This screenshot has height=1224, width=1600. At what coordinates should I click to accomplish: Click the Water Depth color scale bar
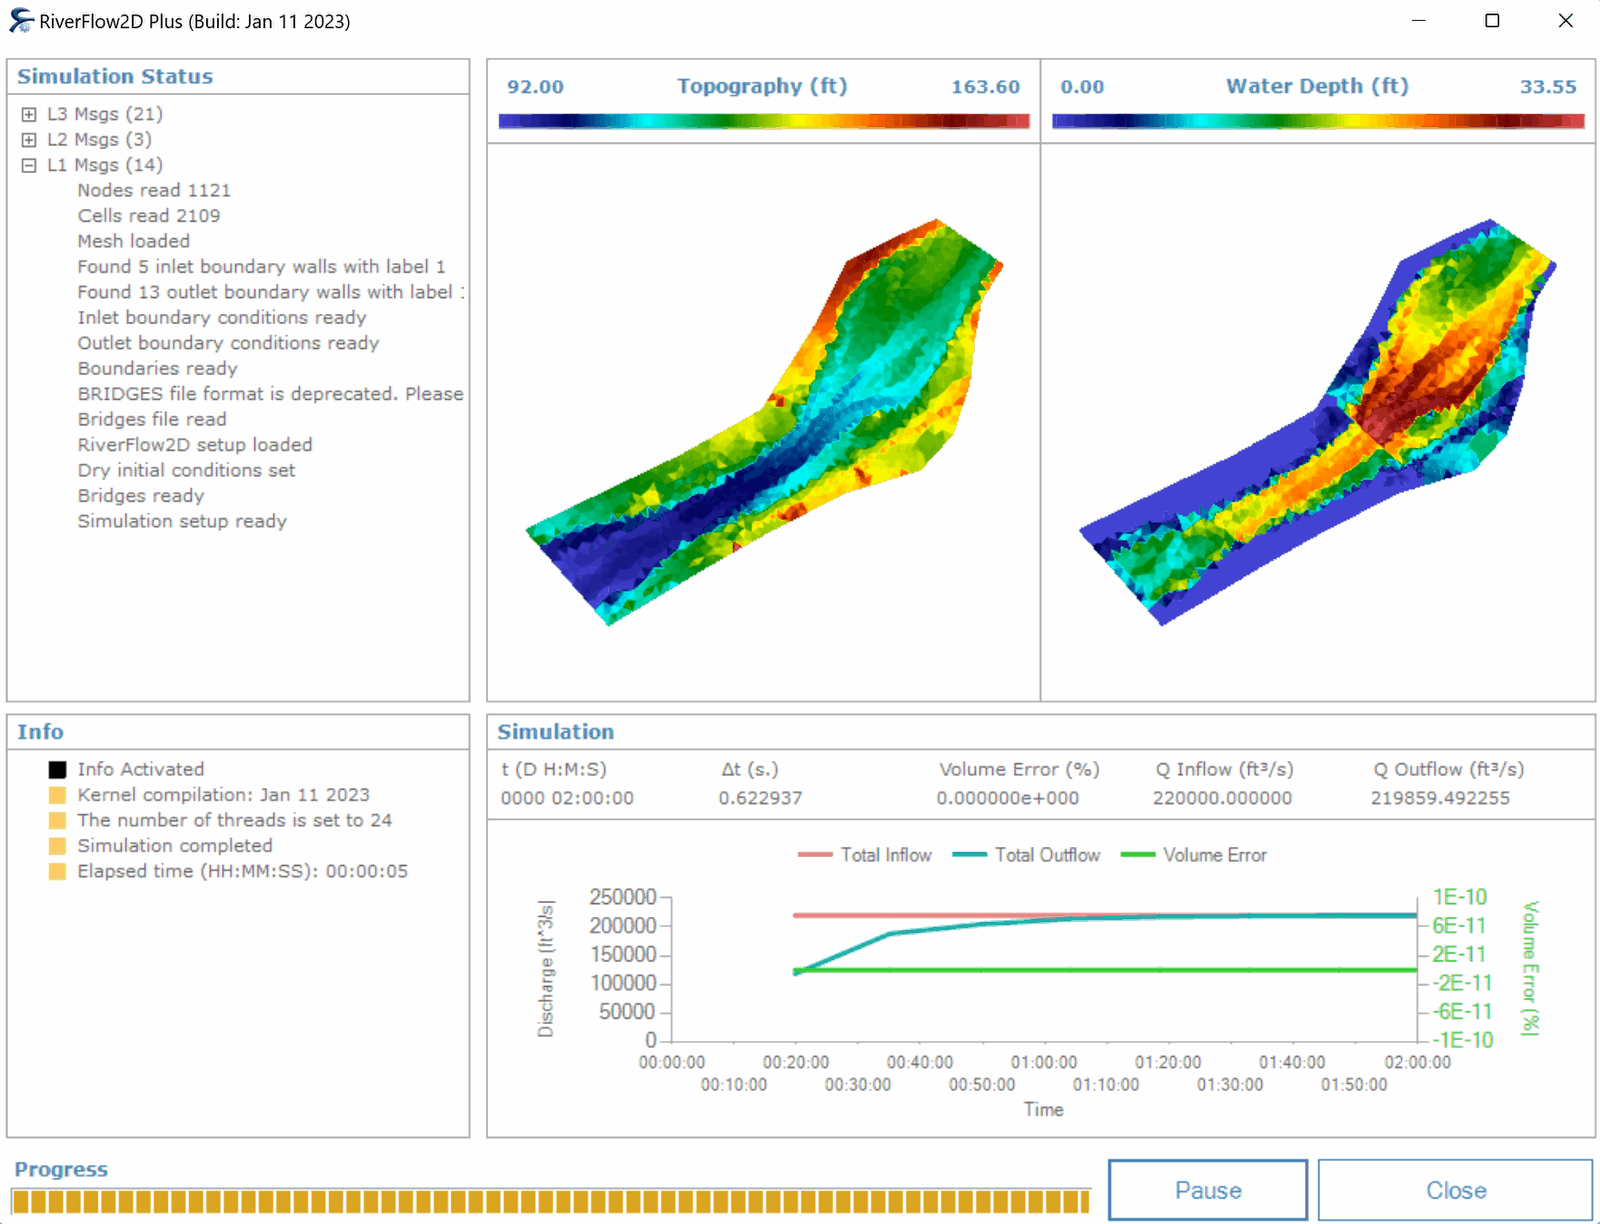1317,121
